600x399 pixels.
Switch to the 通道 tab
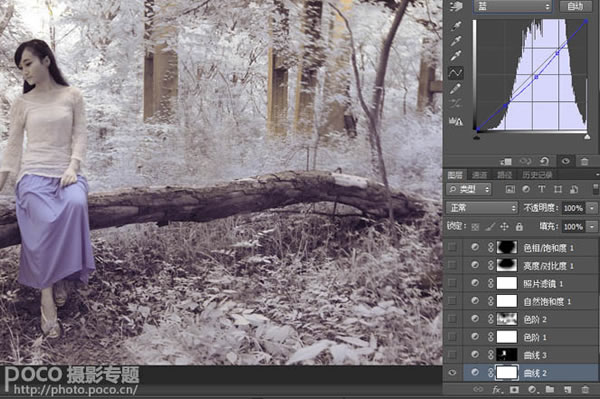(x=479, y=175)
